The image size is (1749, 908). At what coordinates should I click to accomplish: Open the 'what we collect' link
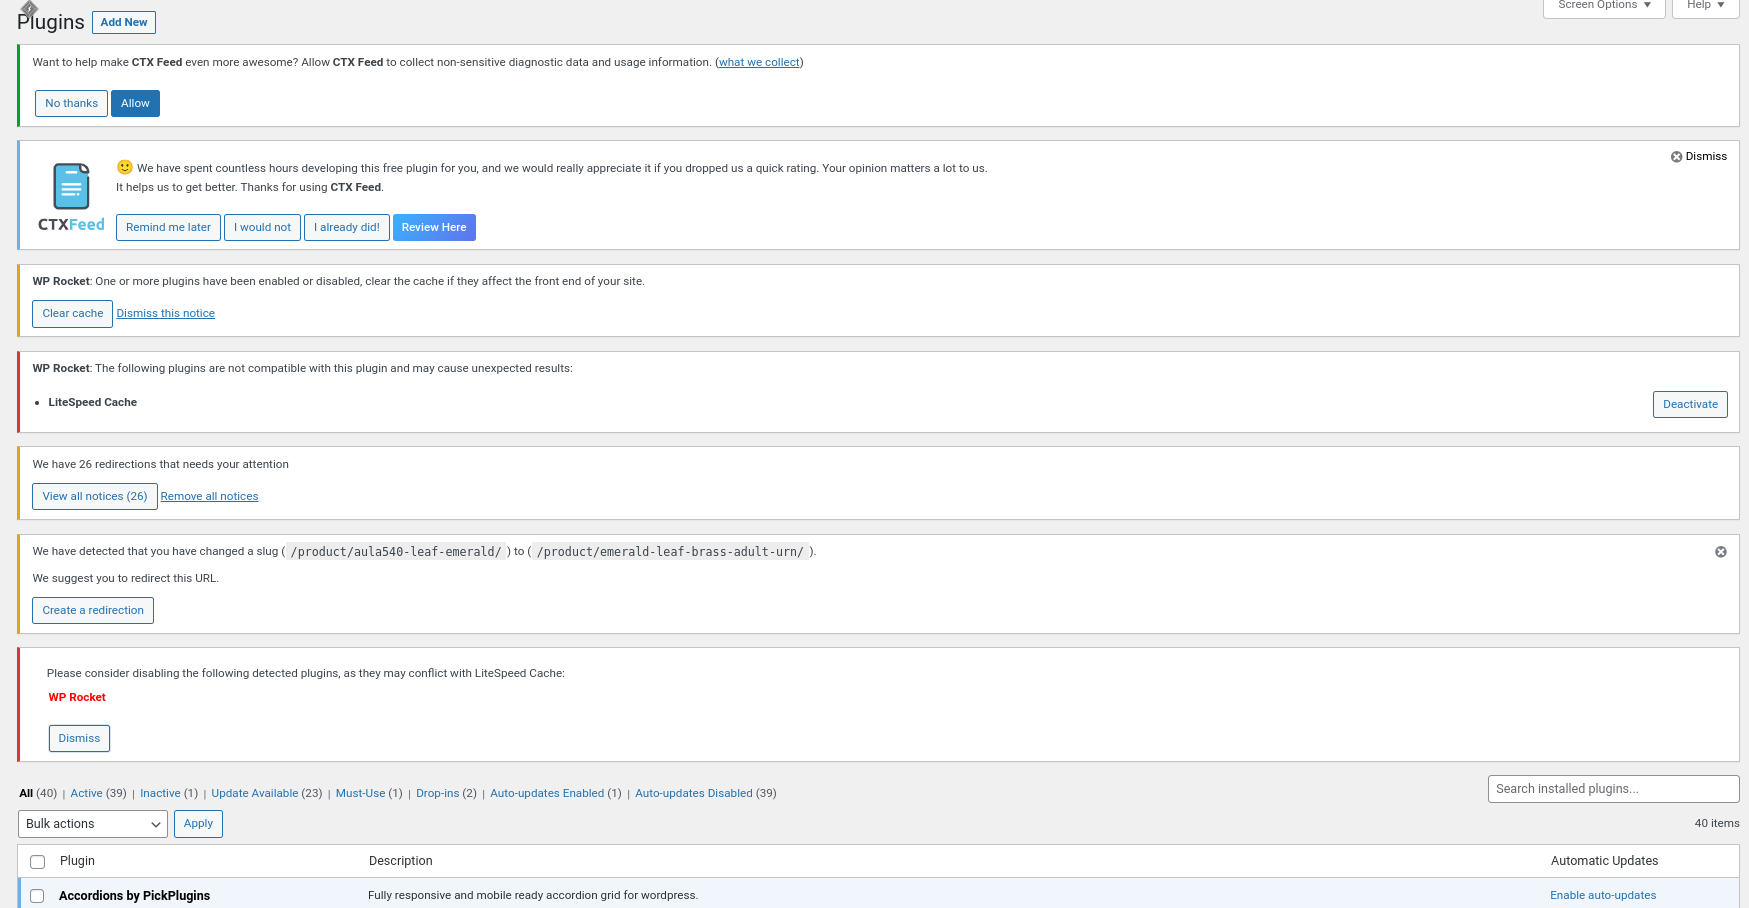[759, 63]
